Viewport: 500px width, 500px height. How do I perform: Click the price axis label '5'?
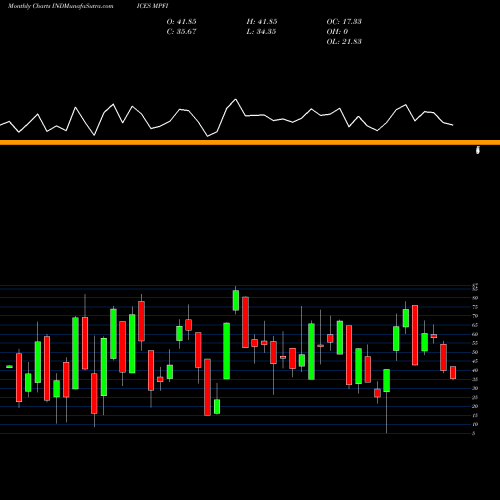(474, 433)
